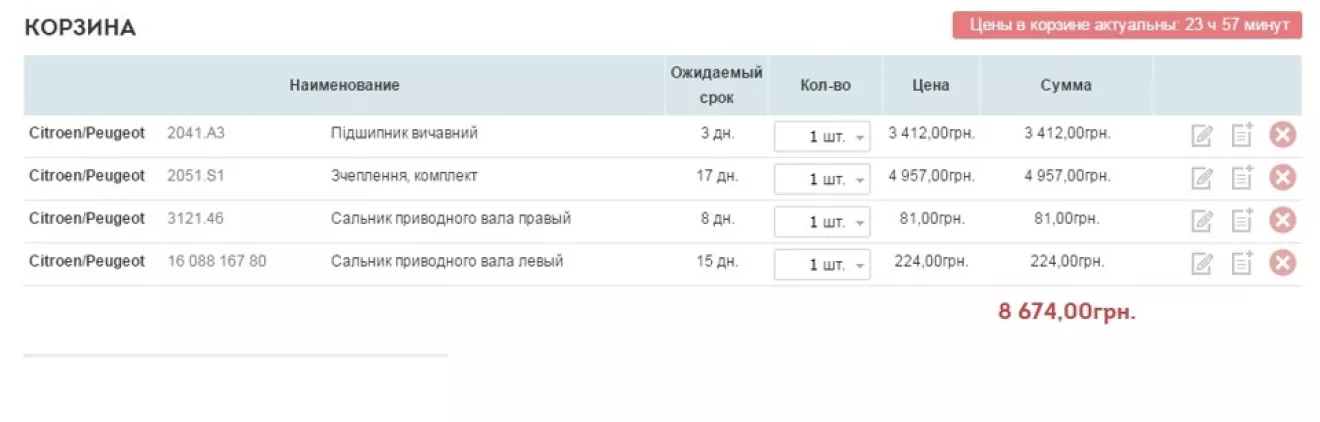
Task: Remove the 2041.A3 item from cart
Action: tap(1282, 135)
